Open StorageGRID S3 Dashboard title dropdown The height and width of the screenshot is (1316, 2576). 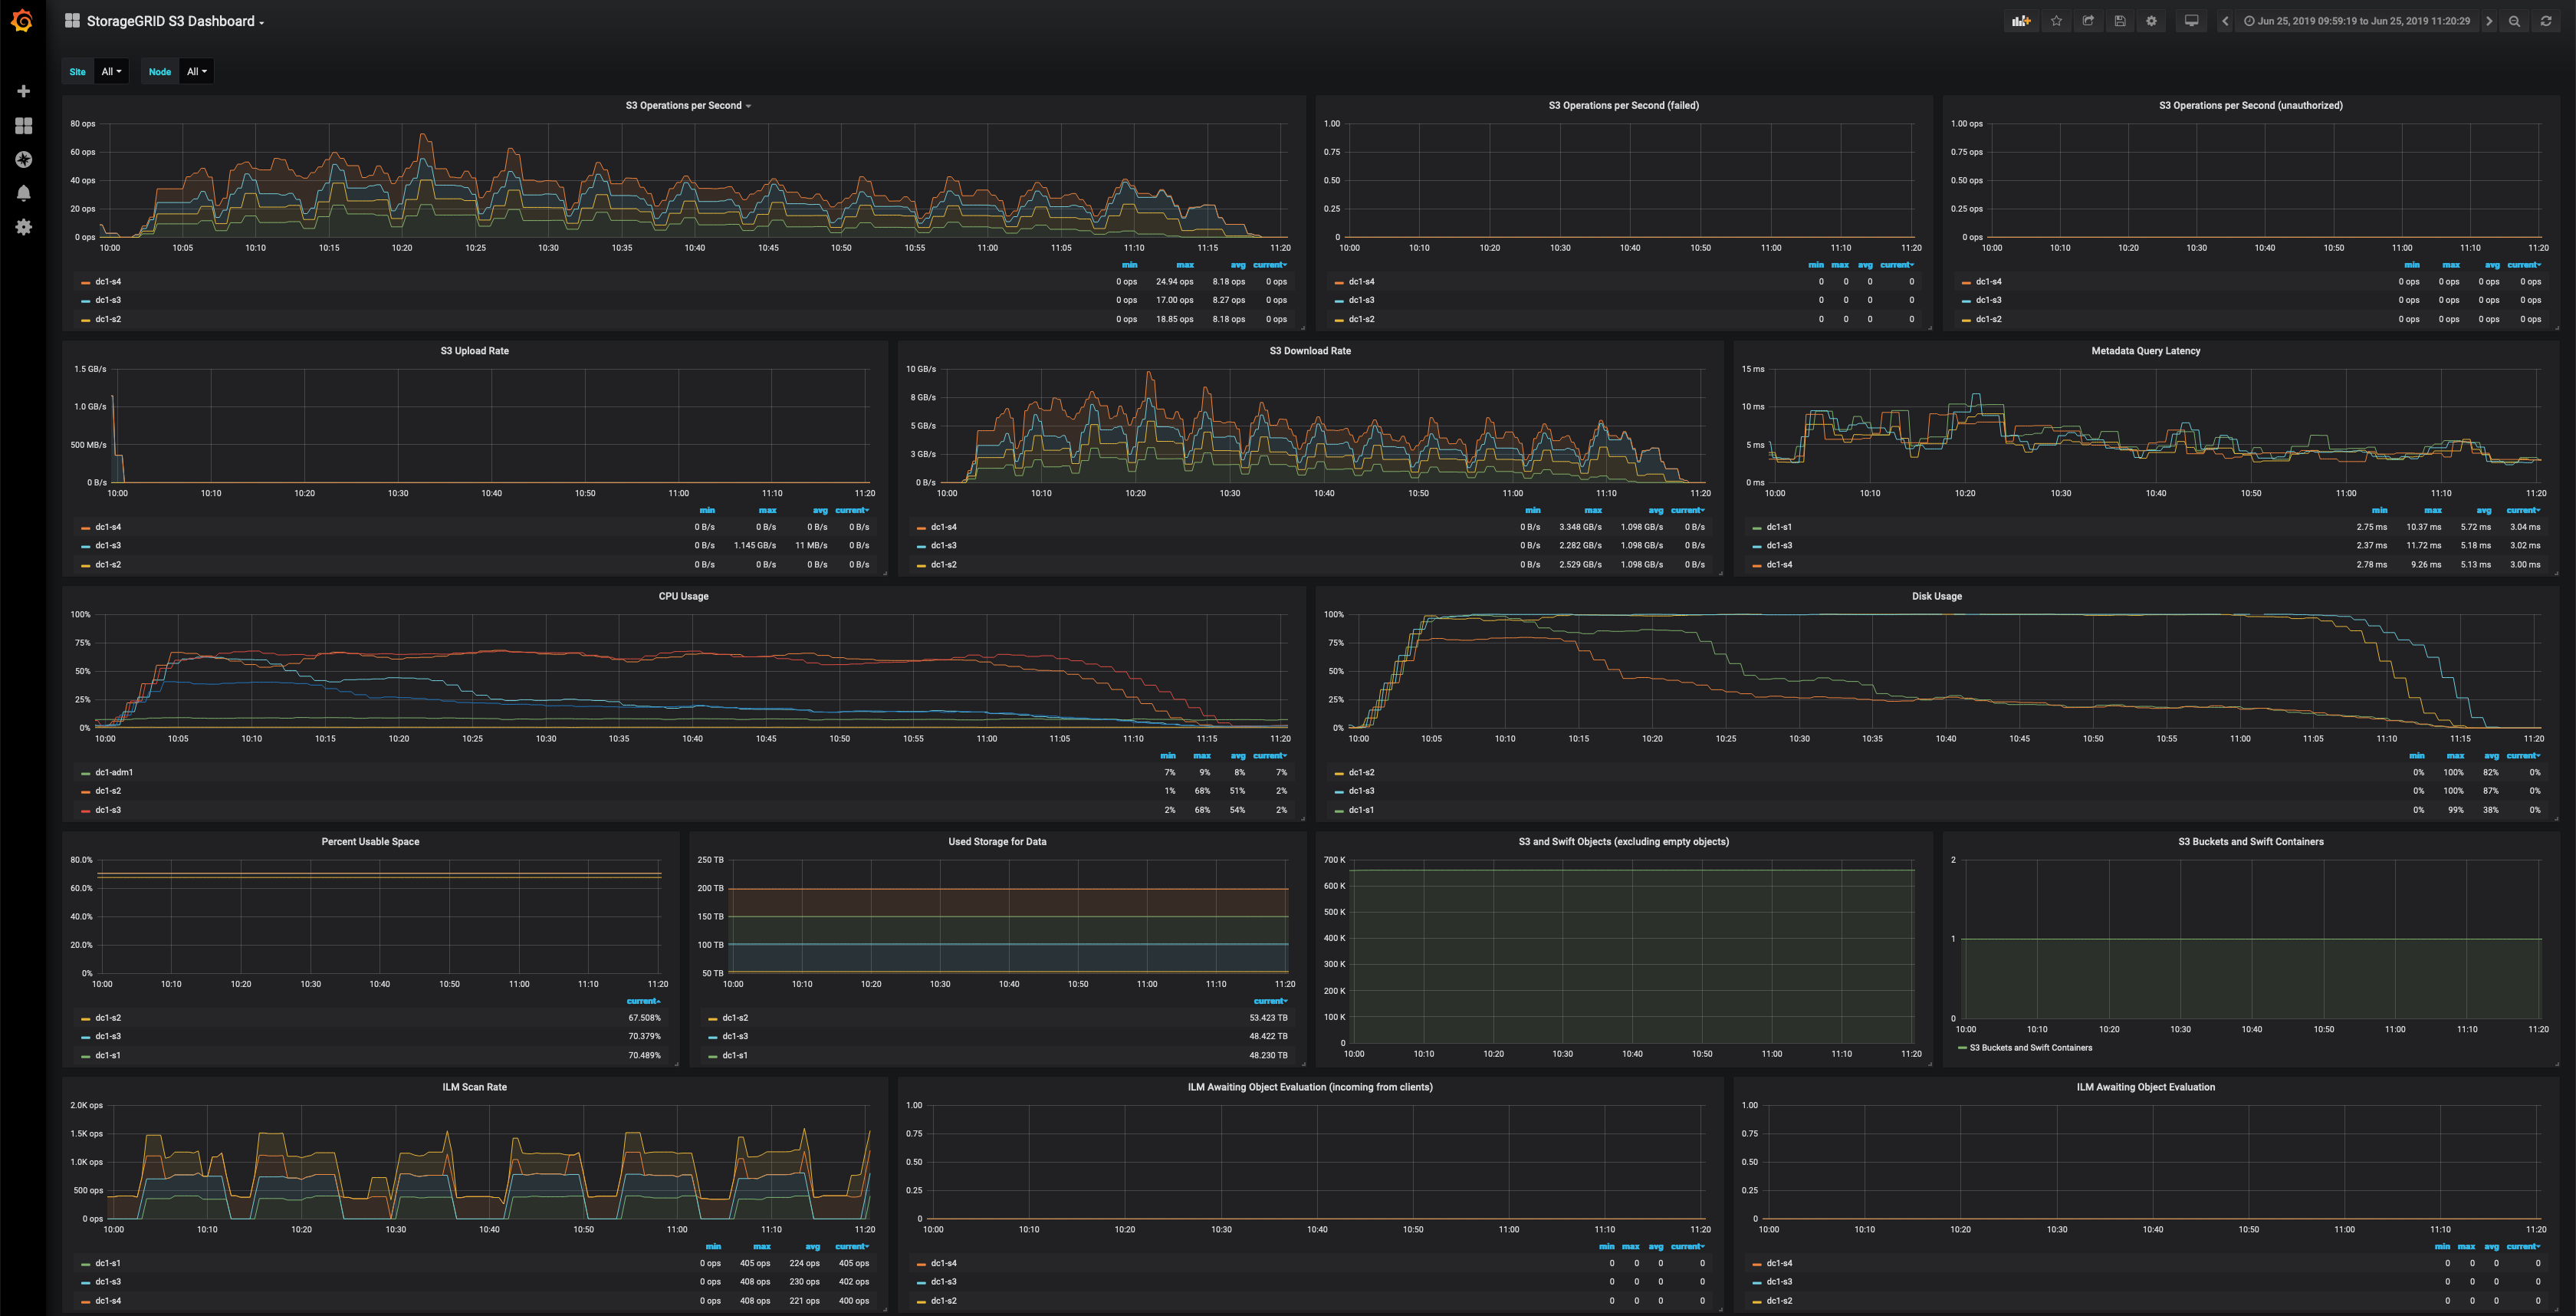[x=175, y=21]
